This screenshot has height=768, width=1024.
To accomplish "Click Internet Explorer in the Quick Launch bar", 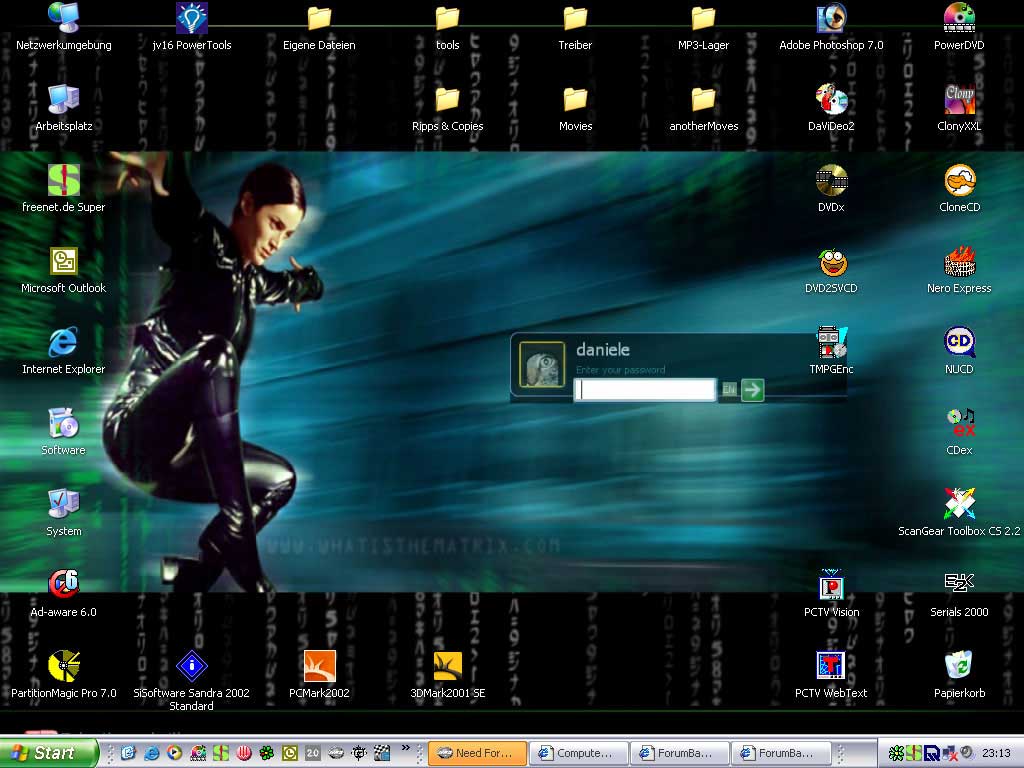I will [152, 753].
